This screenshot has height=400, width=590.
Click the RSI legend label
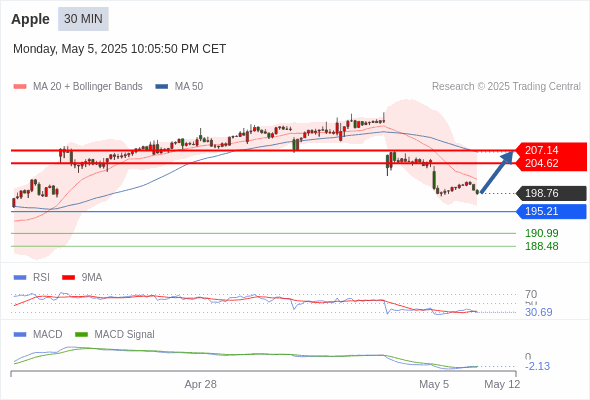(41, 278)
